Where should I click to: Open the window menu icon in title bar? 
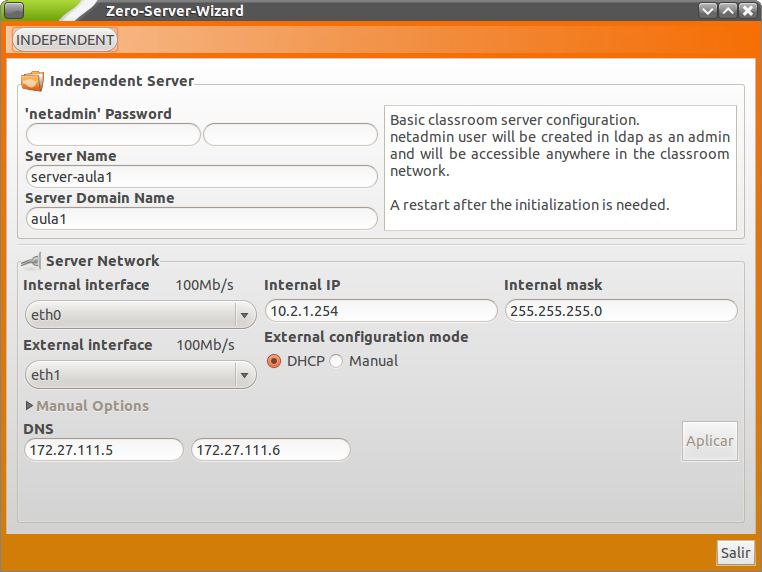pos(13,10)
